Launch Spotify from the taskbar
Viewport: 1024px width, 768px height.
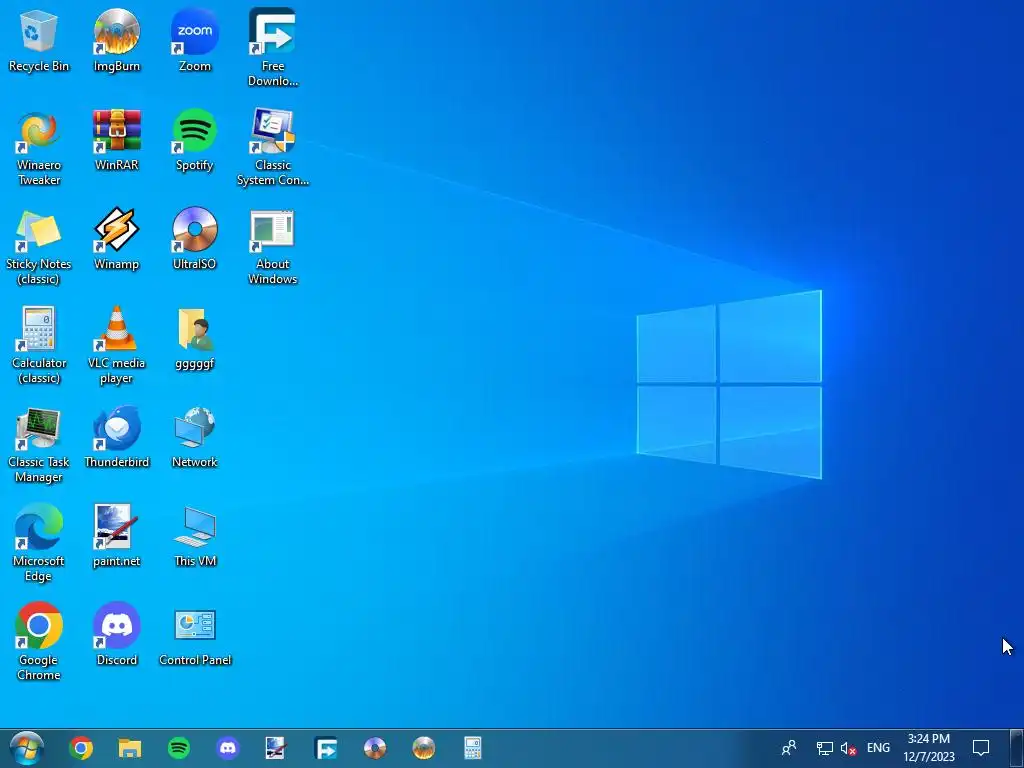pyautogui.click(x=179, y=748)
